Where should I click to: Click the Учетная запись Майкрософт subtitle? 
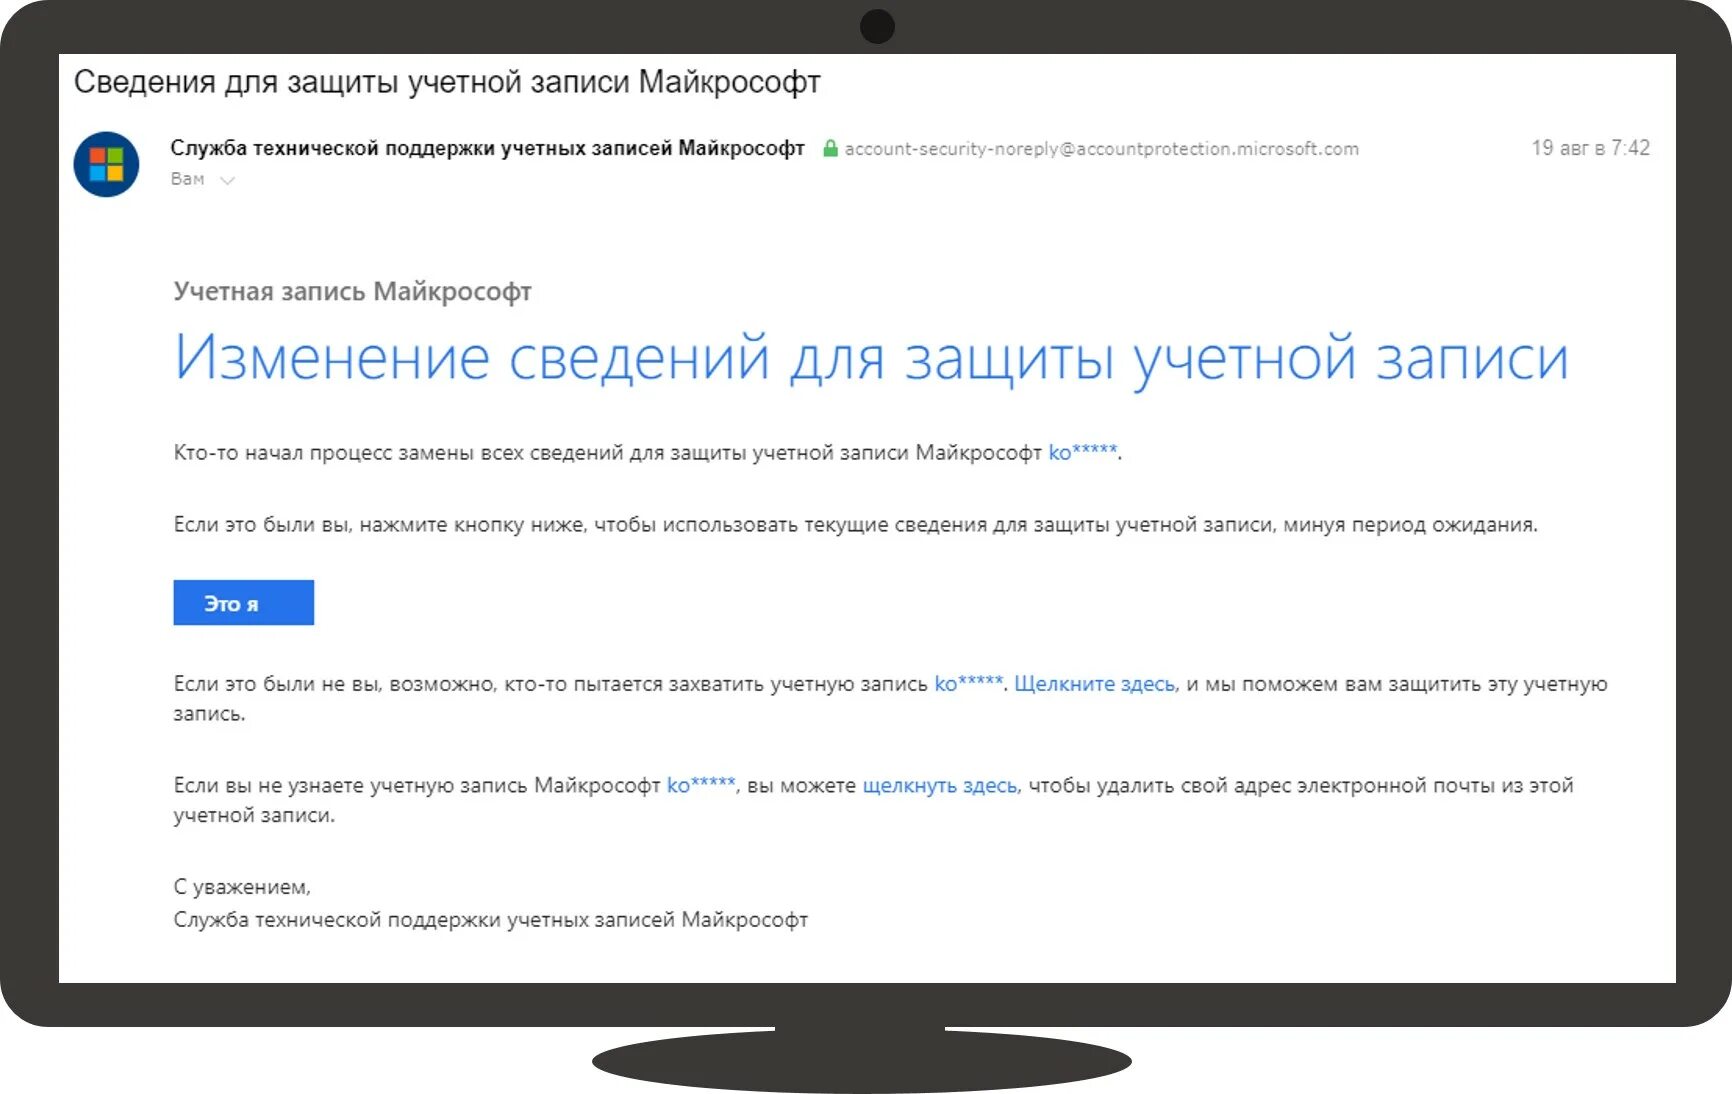point(352,291)
